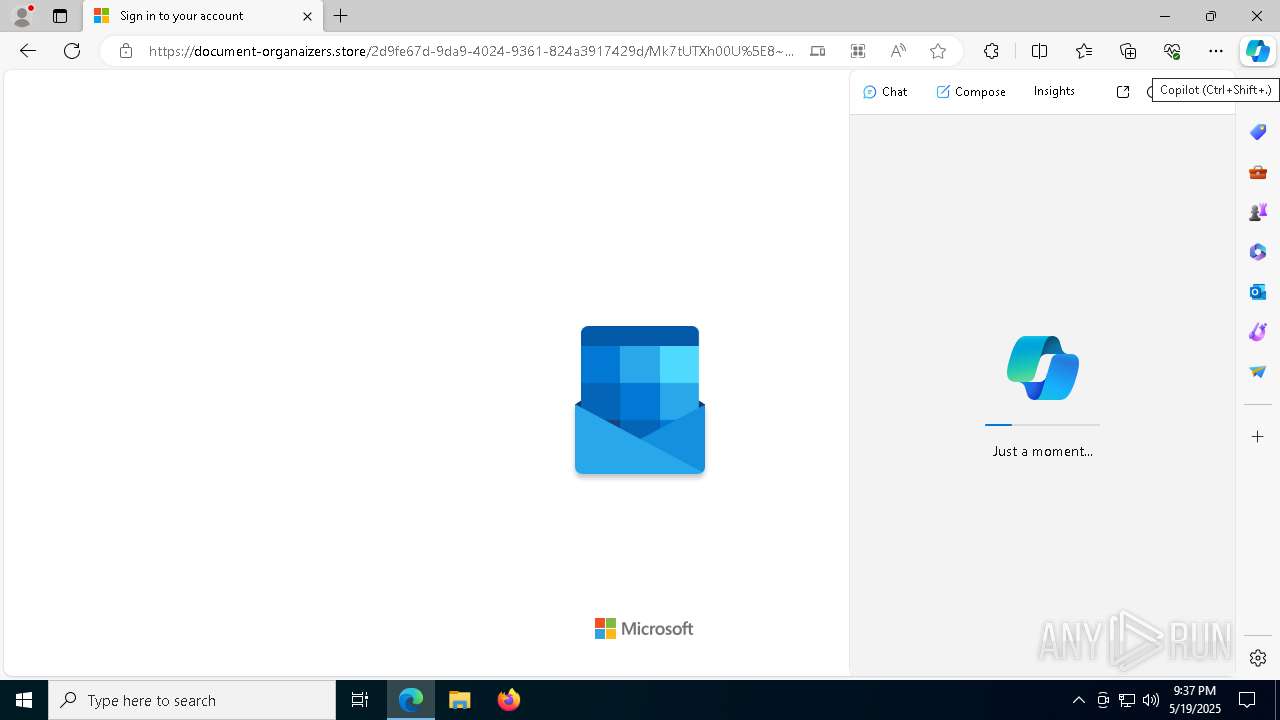
Task: Open Firefox from taskbar
Action: coord(508,700)
